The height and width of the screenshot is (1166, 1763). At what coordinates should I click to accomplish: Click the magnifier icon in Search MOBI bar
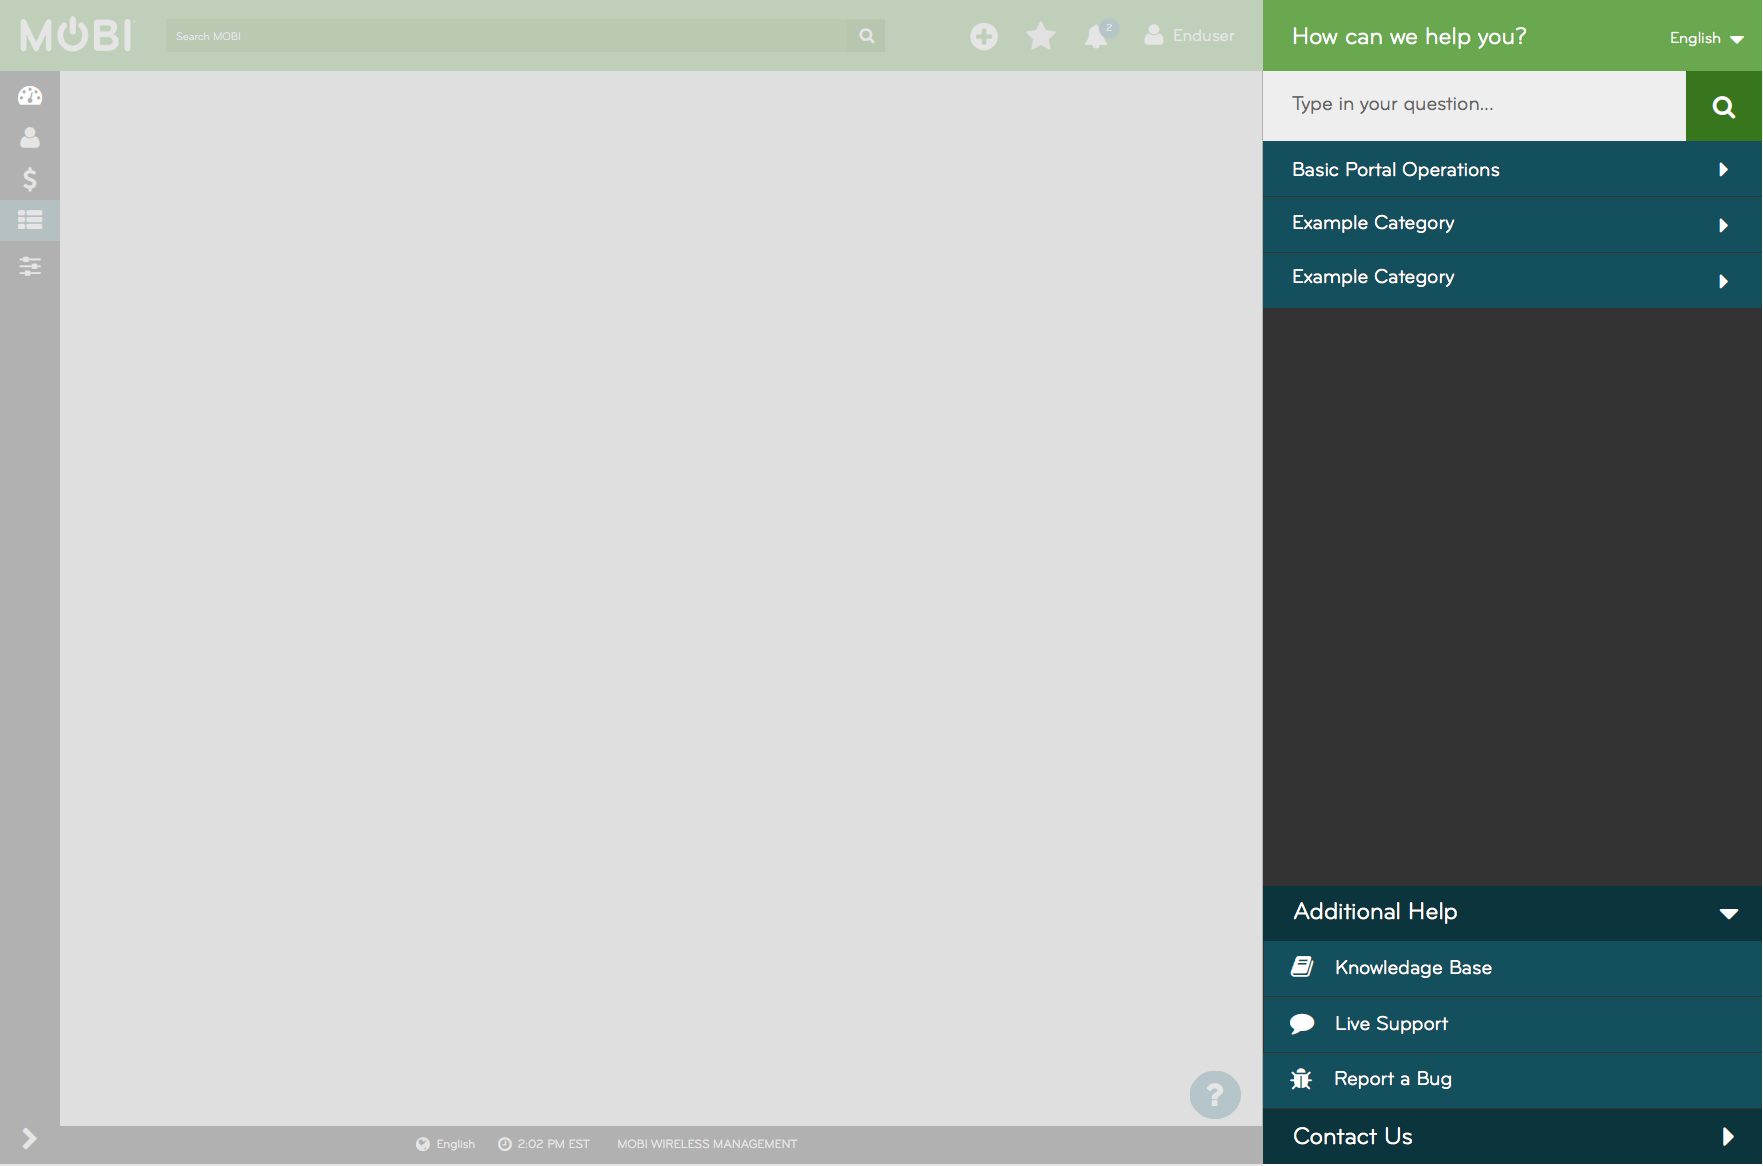[867, 36]
